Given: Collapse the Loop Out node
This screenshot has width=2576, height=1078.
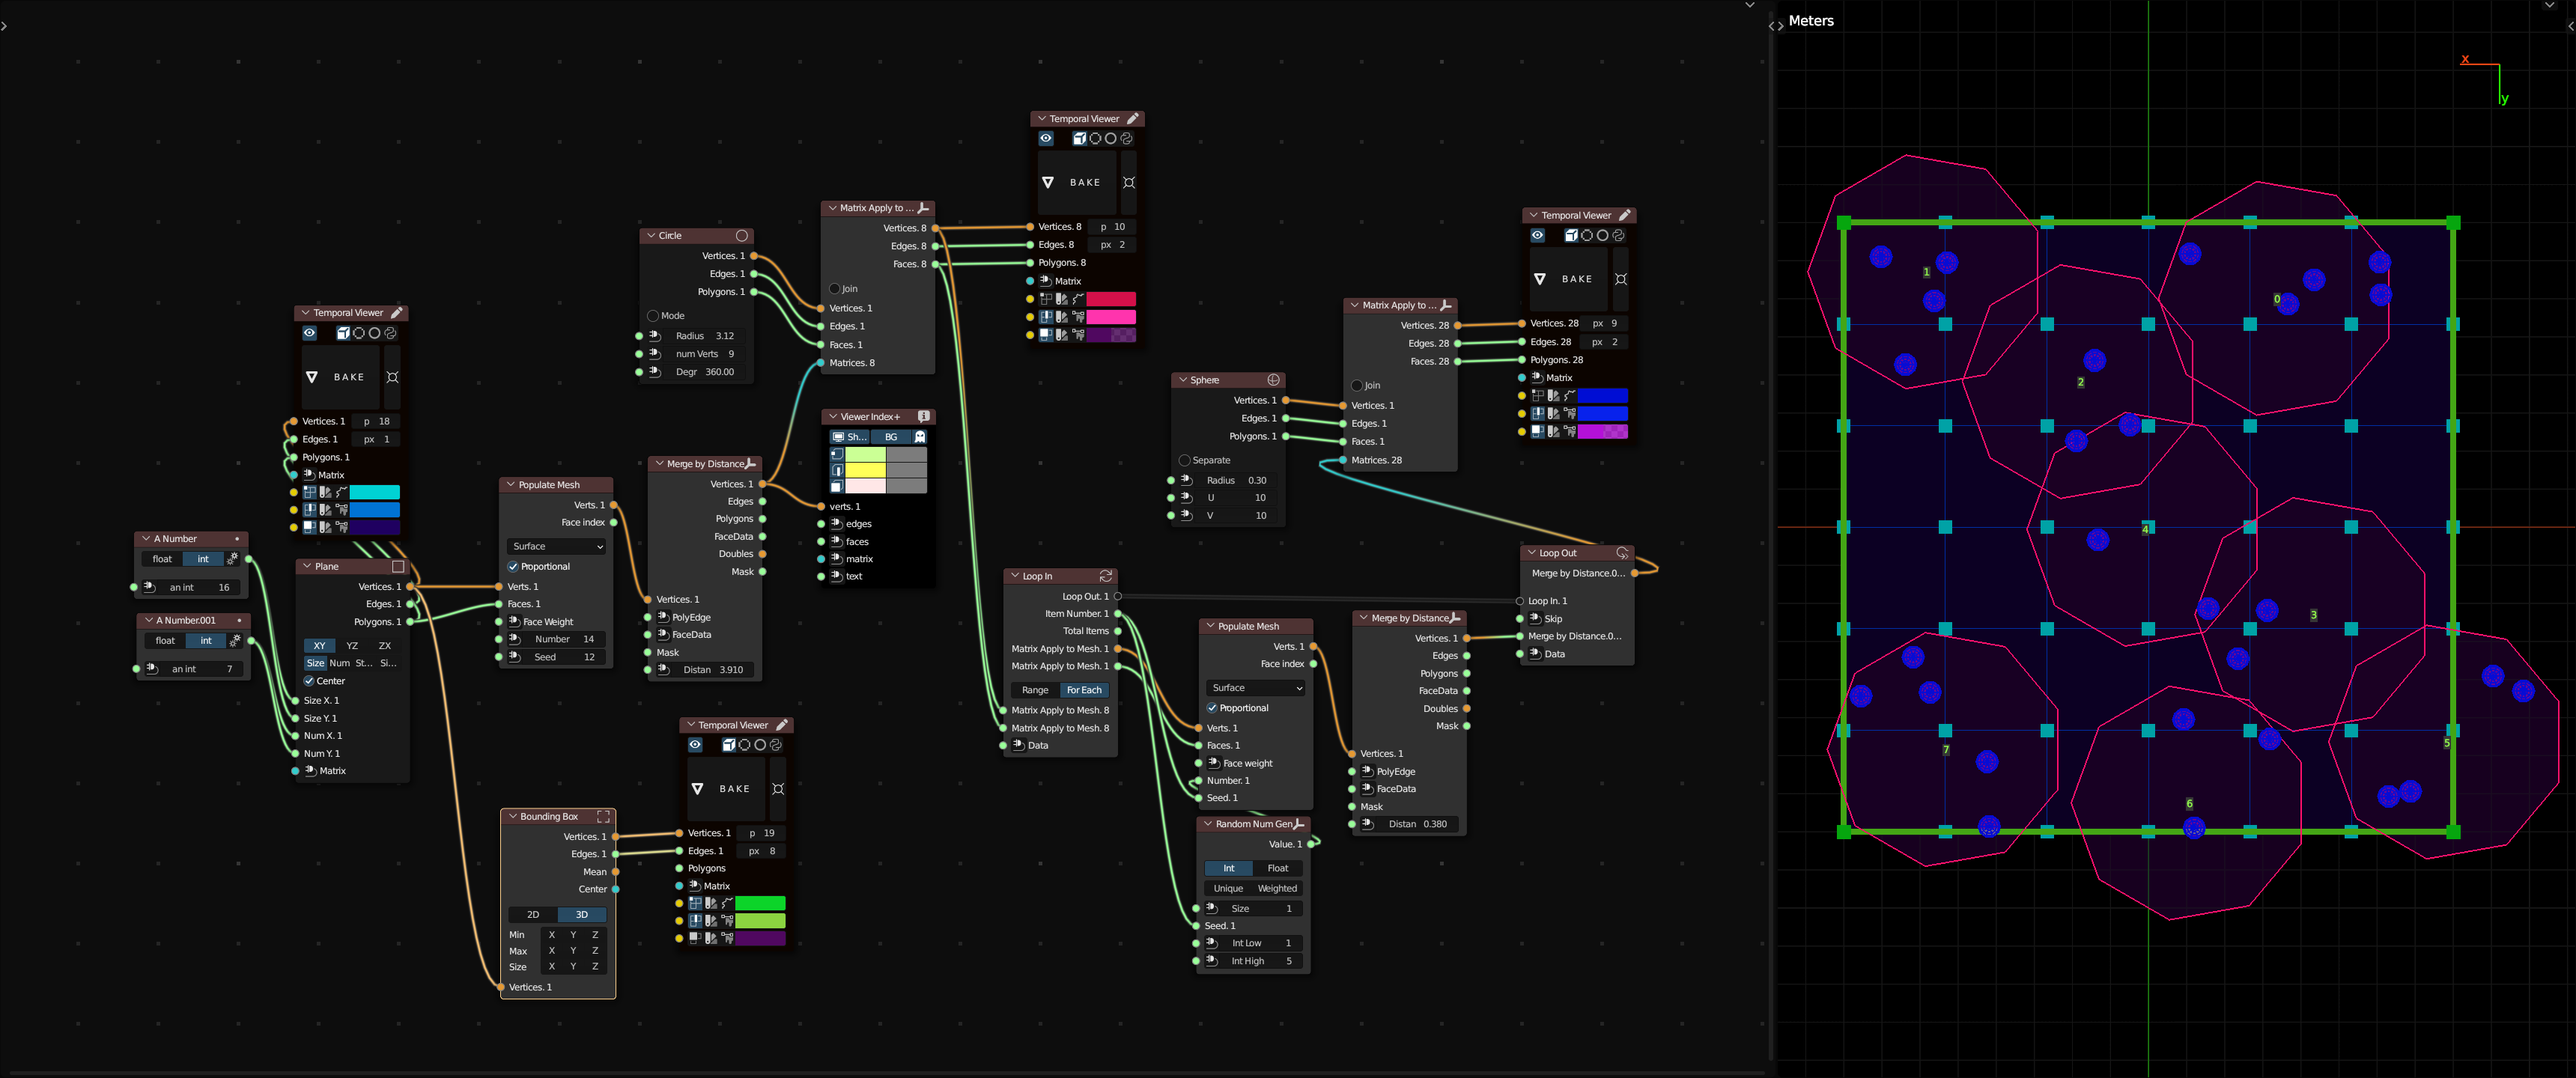Looking at the screenshot, I should tap(1531, 553).
